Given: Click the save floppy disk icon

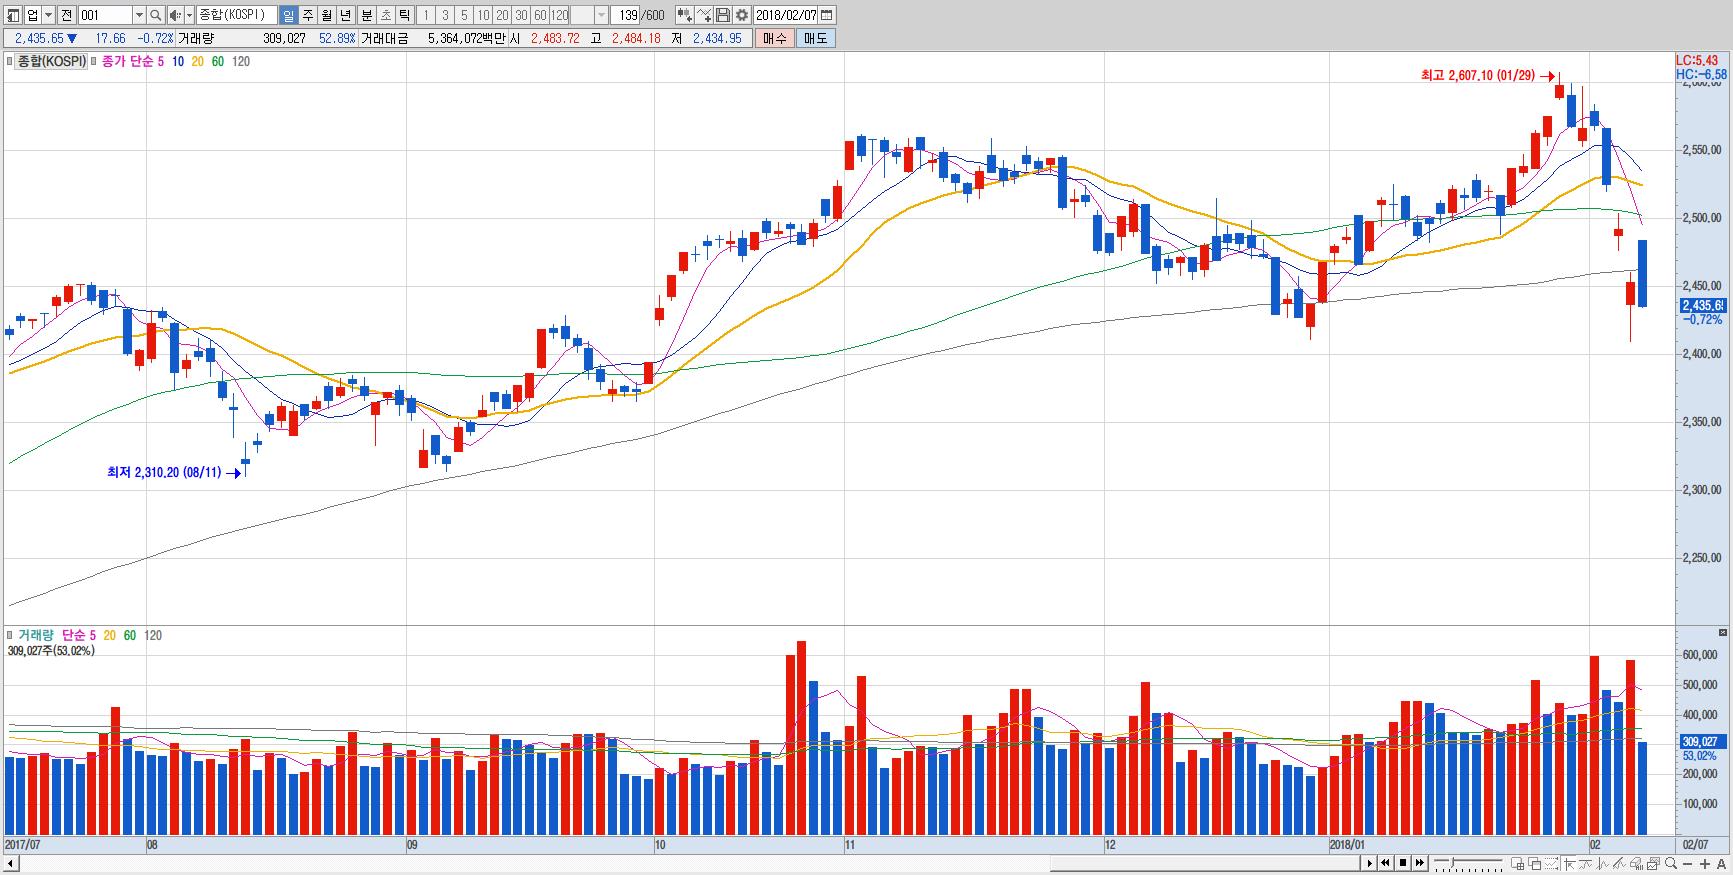Looking at the screenshot, I should [x=723, y=15].
